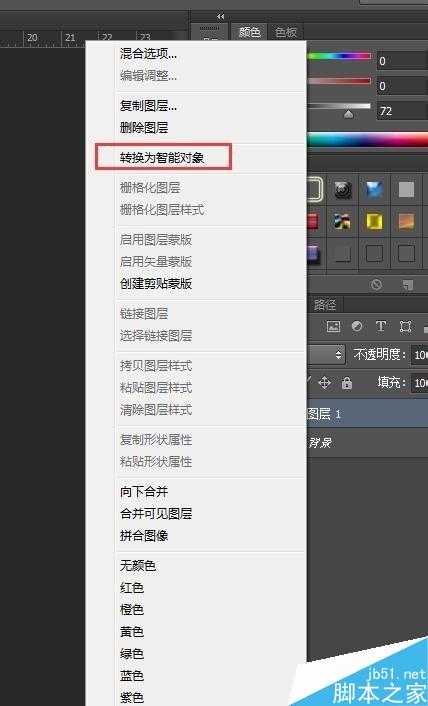428x706 pixels.
Task: Click the gray brightness slider bar
Action: [339, 106]
